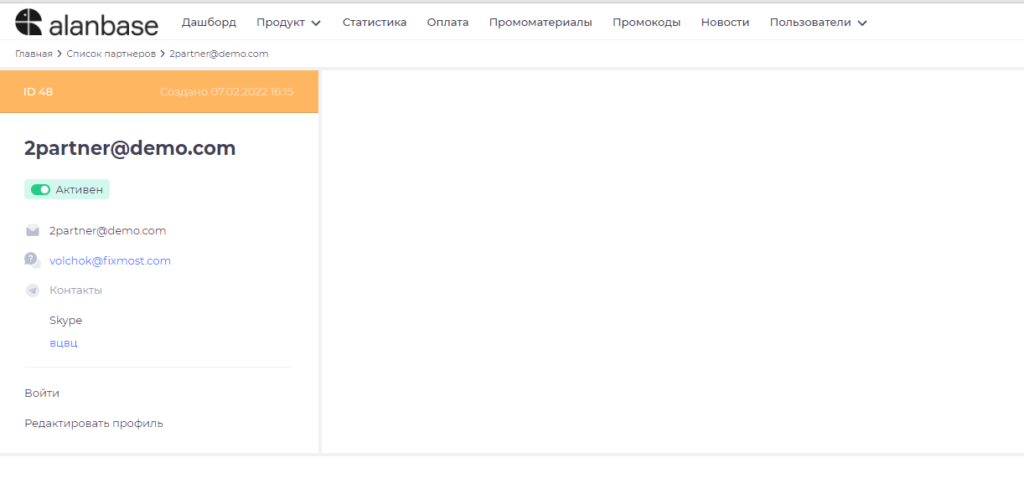The height and width of the screenshot is (499, 1024).
Task: Open the Оплата page
Action: tap(448, 23)
